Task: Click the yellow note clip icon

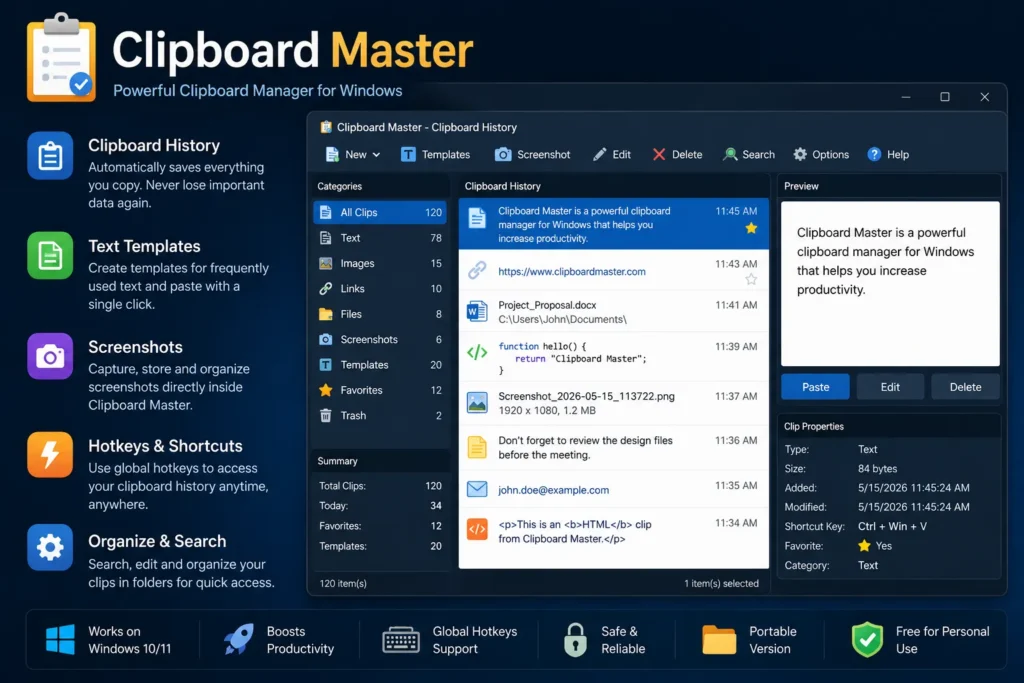Action: (x=477, y=447)
